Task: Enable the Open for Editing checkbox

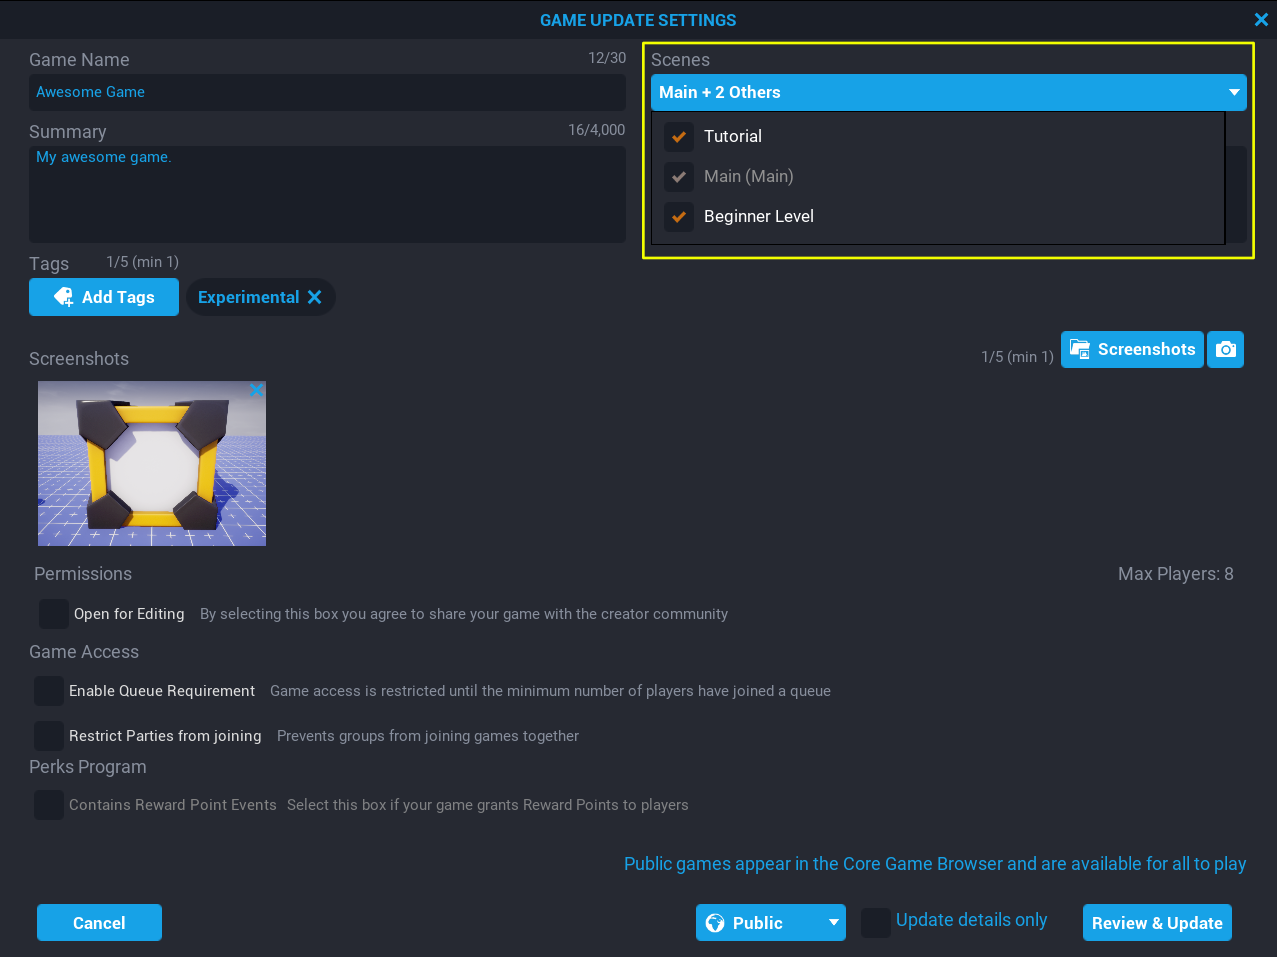Action: [x=54, y=614]
